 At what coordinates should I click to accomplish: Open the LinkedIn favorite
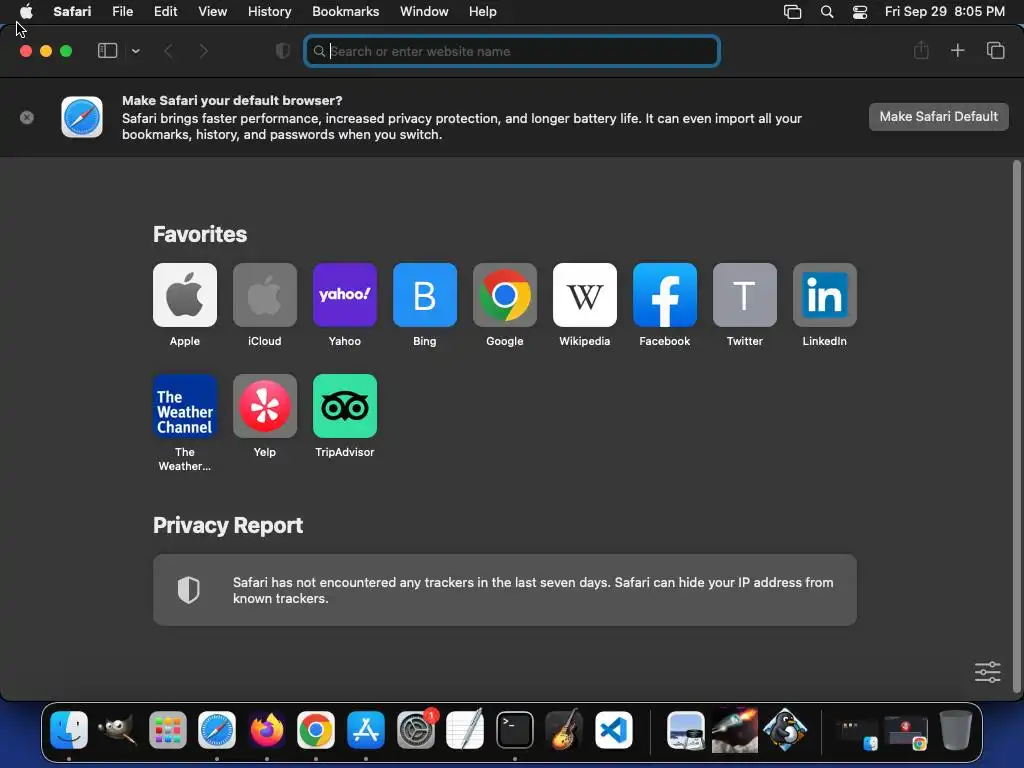tap(825, 295)
